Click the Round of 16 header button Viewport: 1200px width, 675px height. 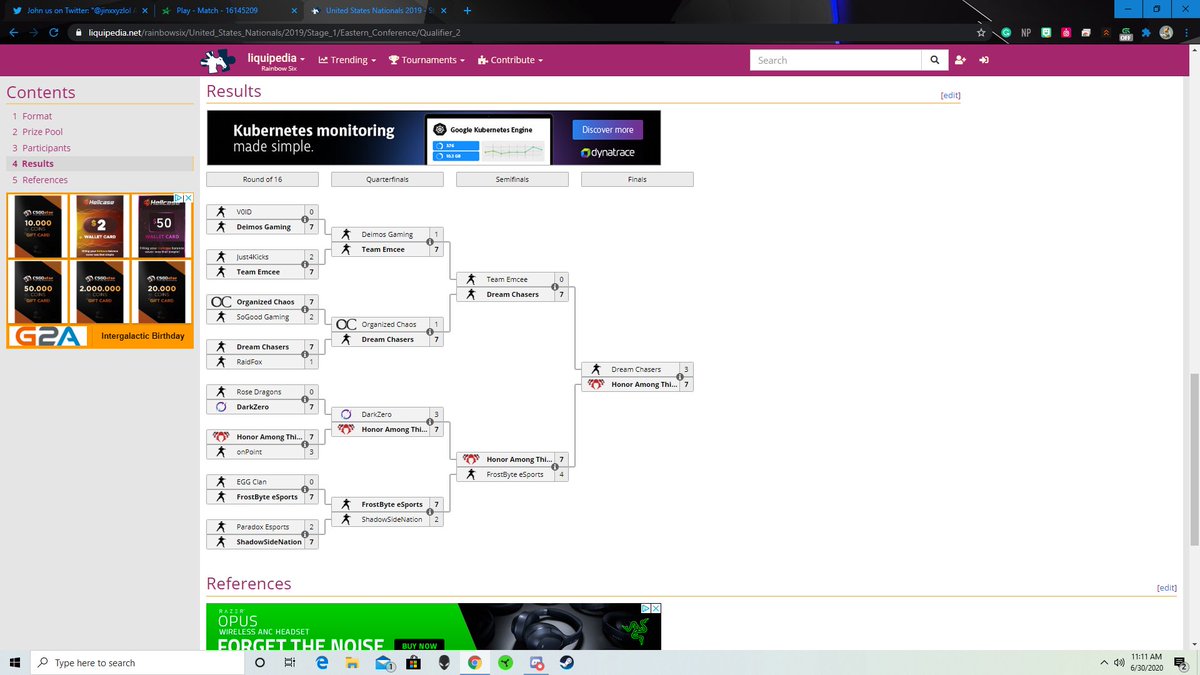(x=262, y=179)
